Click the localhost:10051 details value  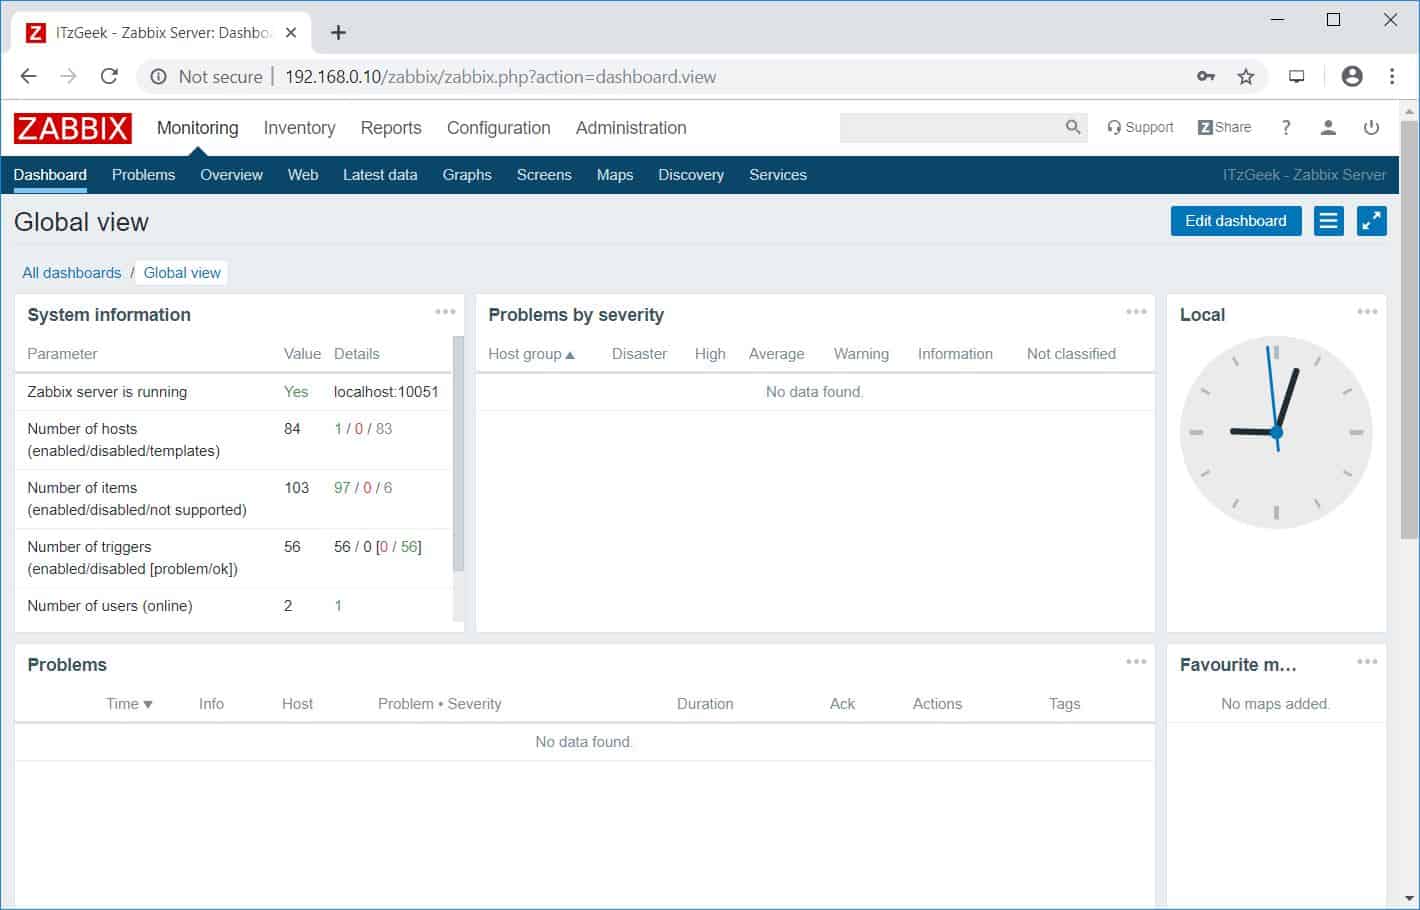coord(386,392)
